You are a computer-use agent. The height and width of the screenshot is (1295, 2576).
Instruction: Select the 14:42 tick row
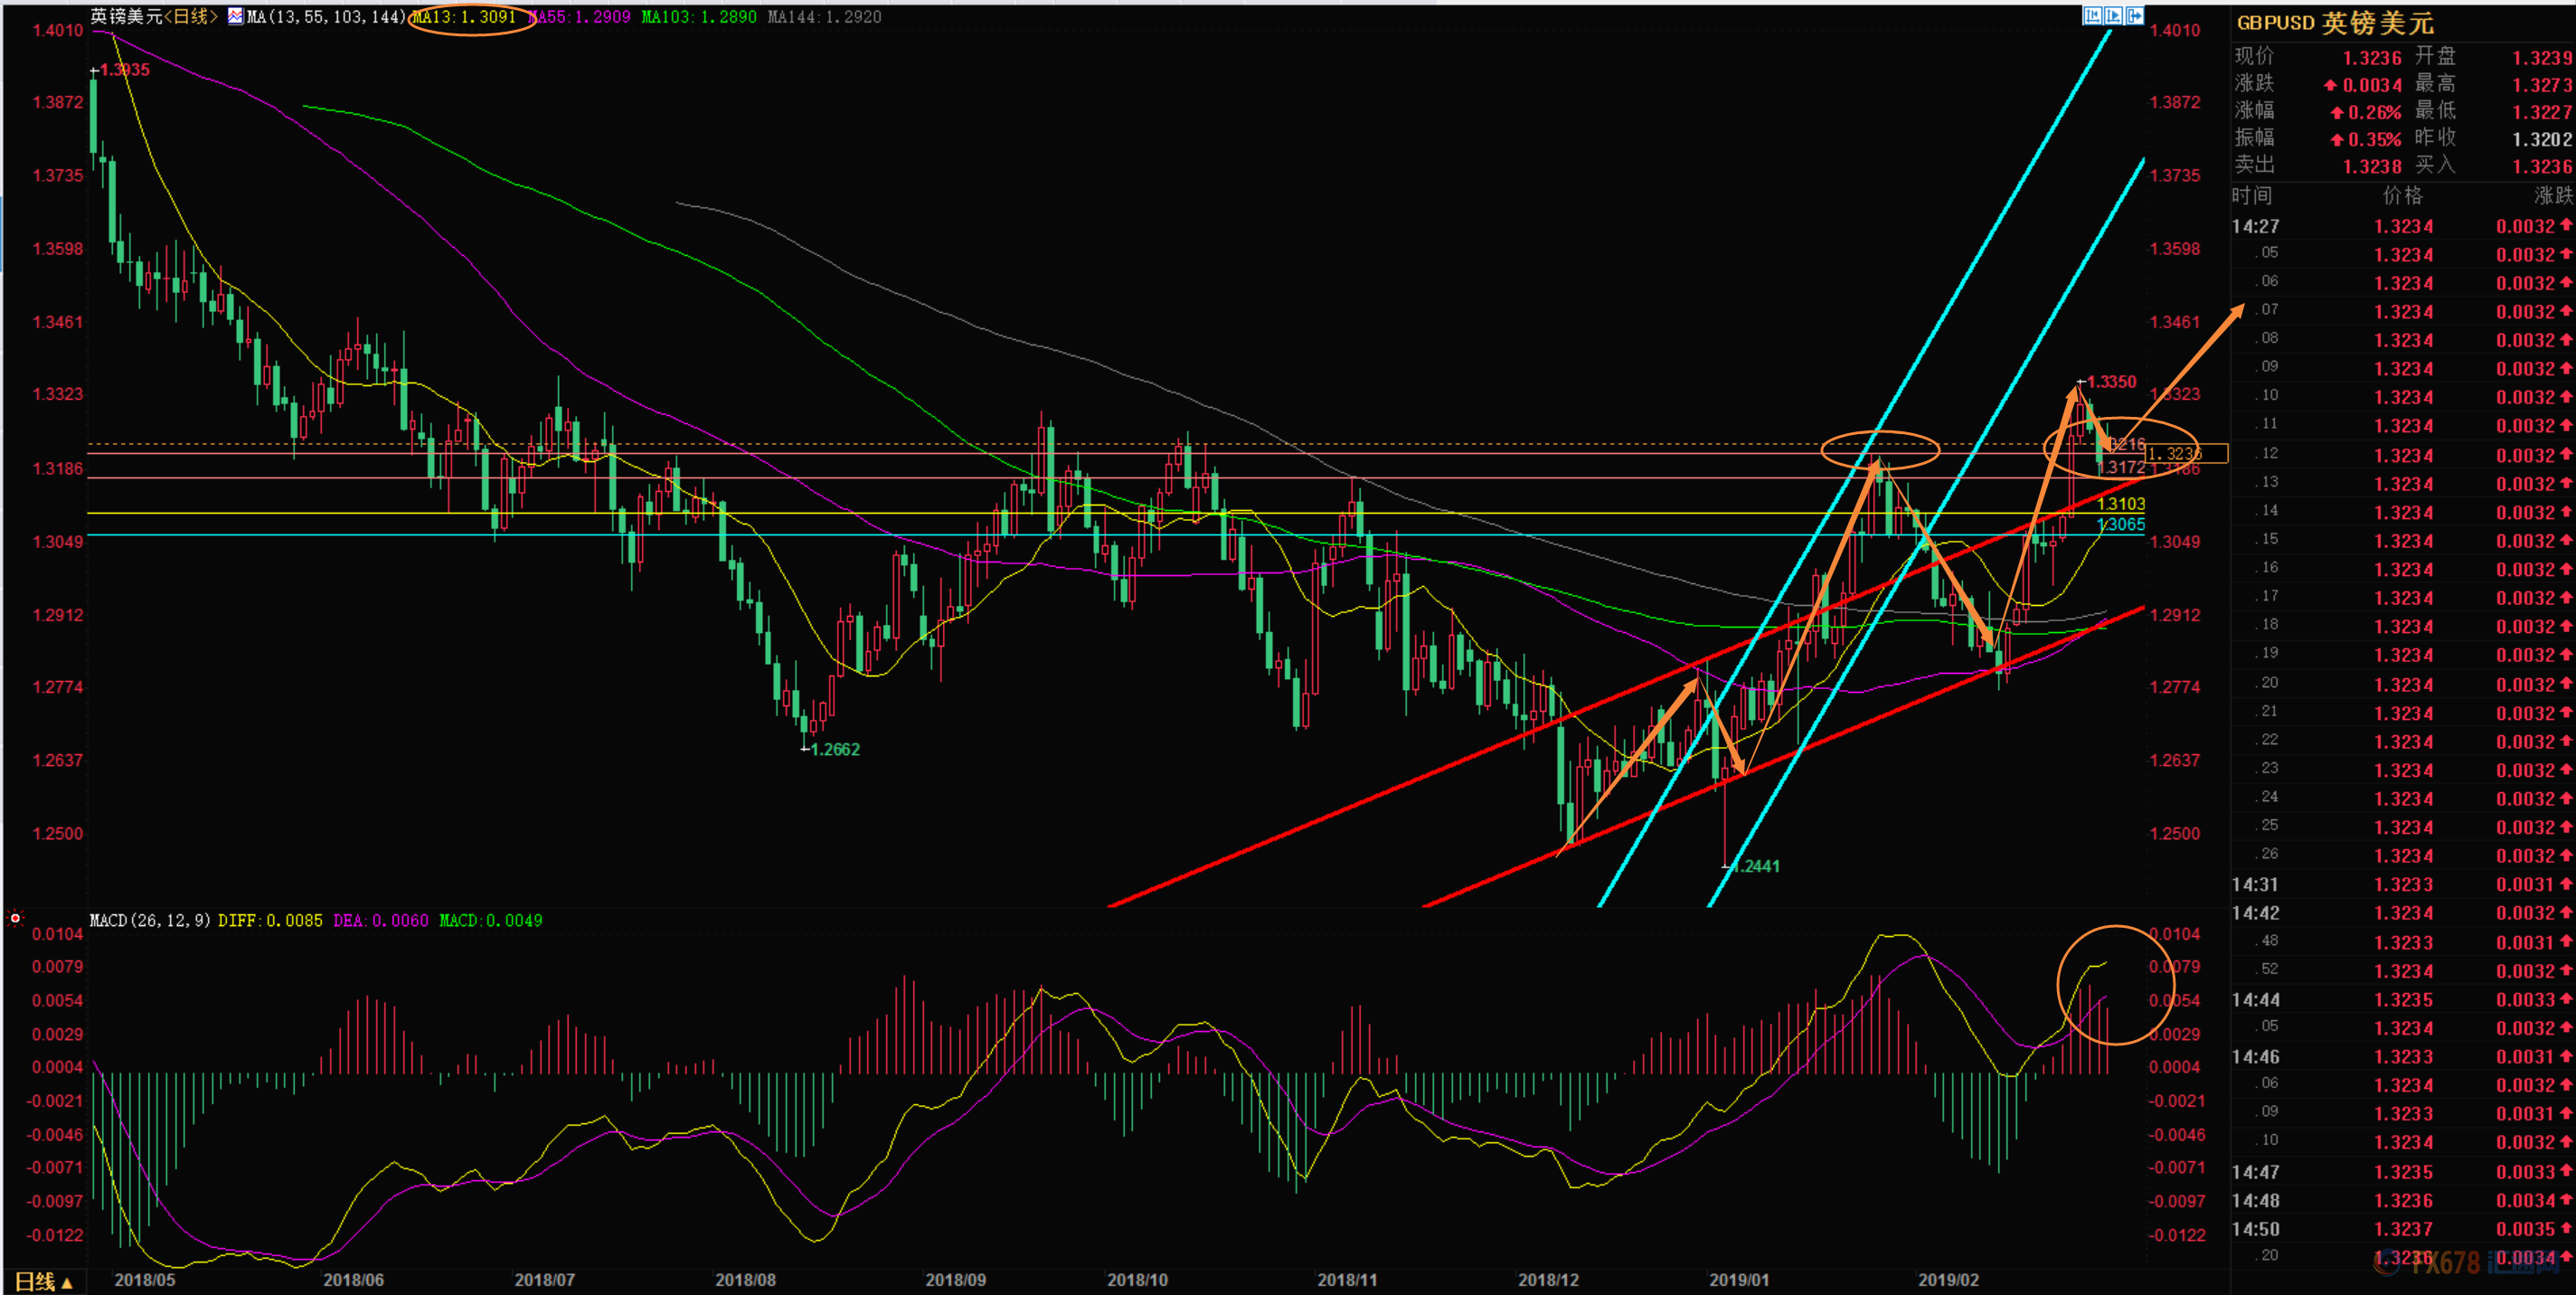(2403, 913)
